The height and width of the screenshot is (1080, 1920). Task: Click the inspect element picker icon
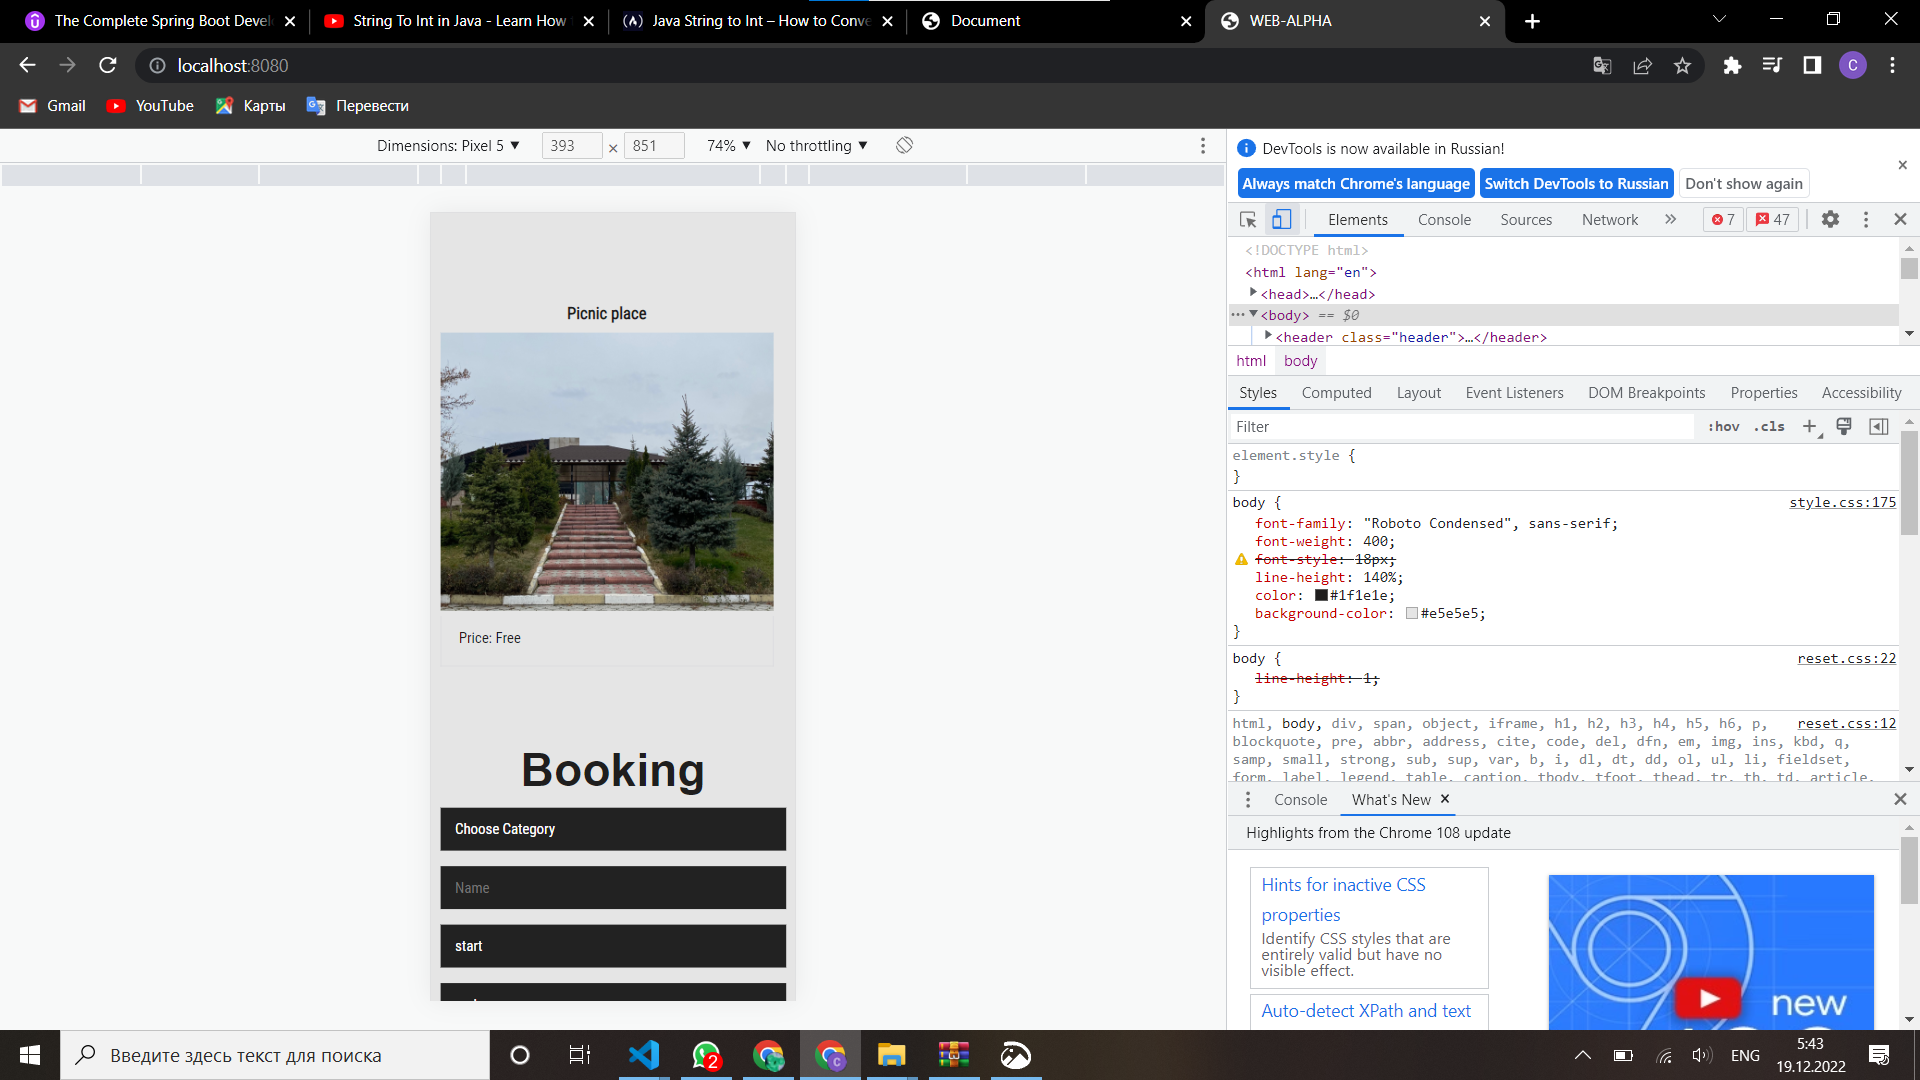(x=1248, y=220)
